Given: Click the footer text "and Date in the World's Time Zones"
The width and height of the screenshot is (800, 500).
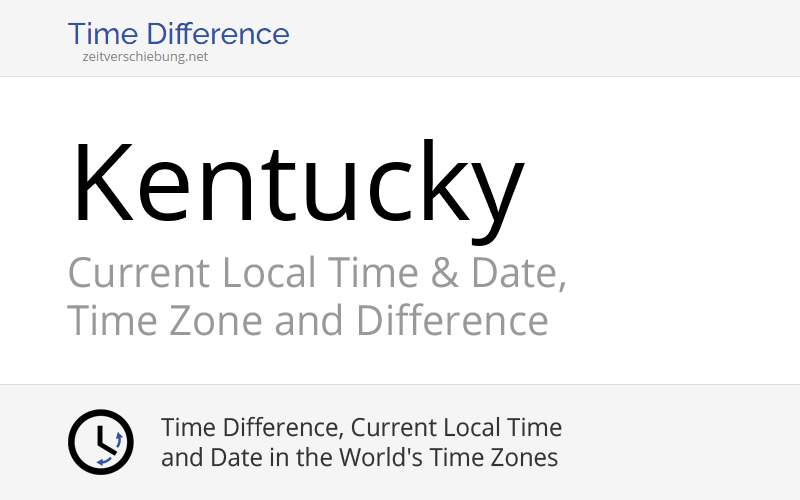Looking at the screenshot, I should 359,458.
